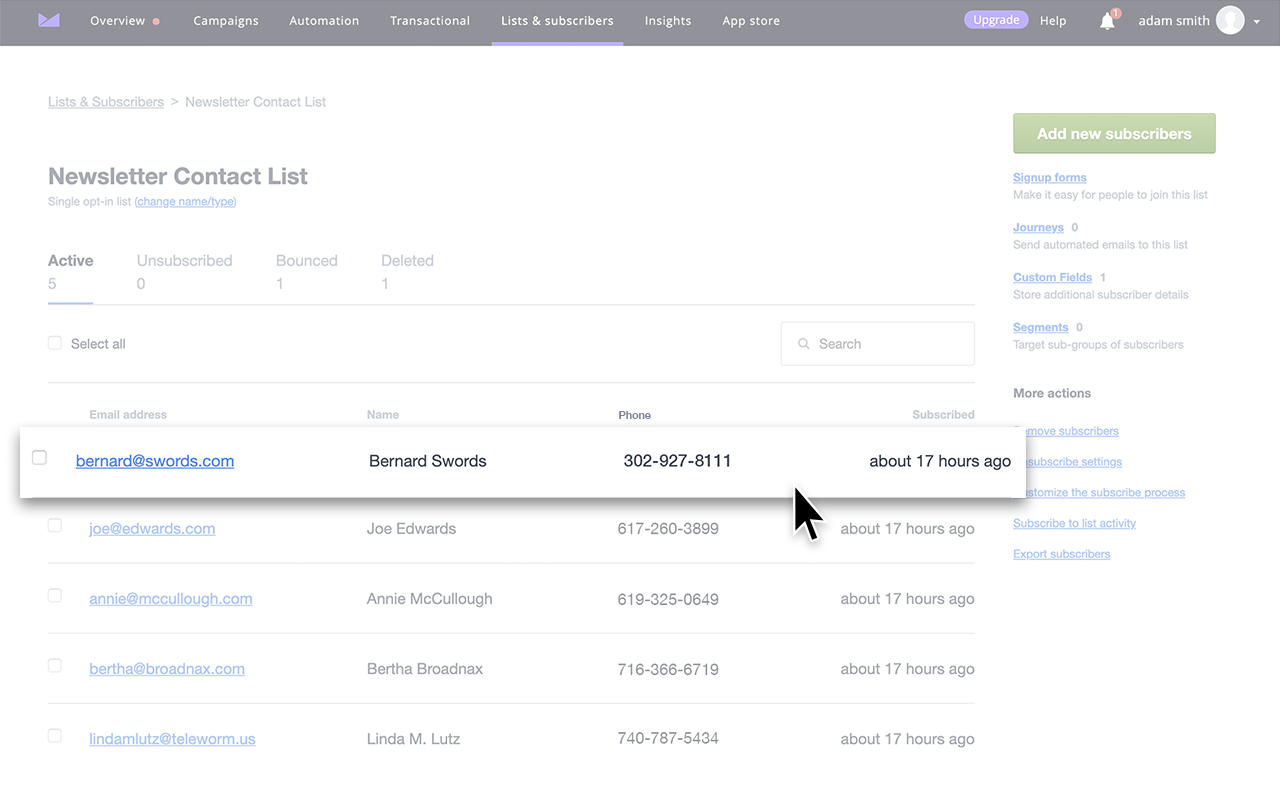Click the red dot beside Overview
This screenshot has height=800, width=1280.
[x=156, y=21]
